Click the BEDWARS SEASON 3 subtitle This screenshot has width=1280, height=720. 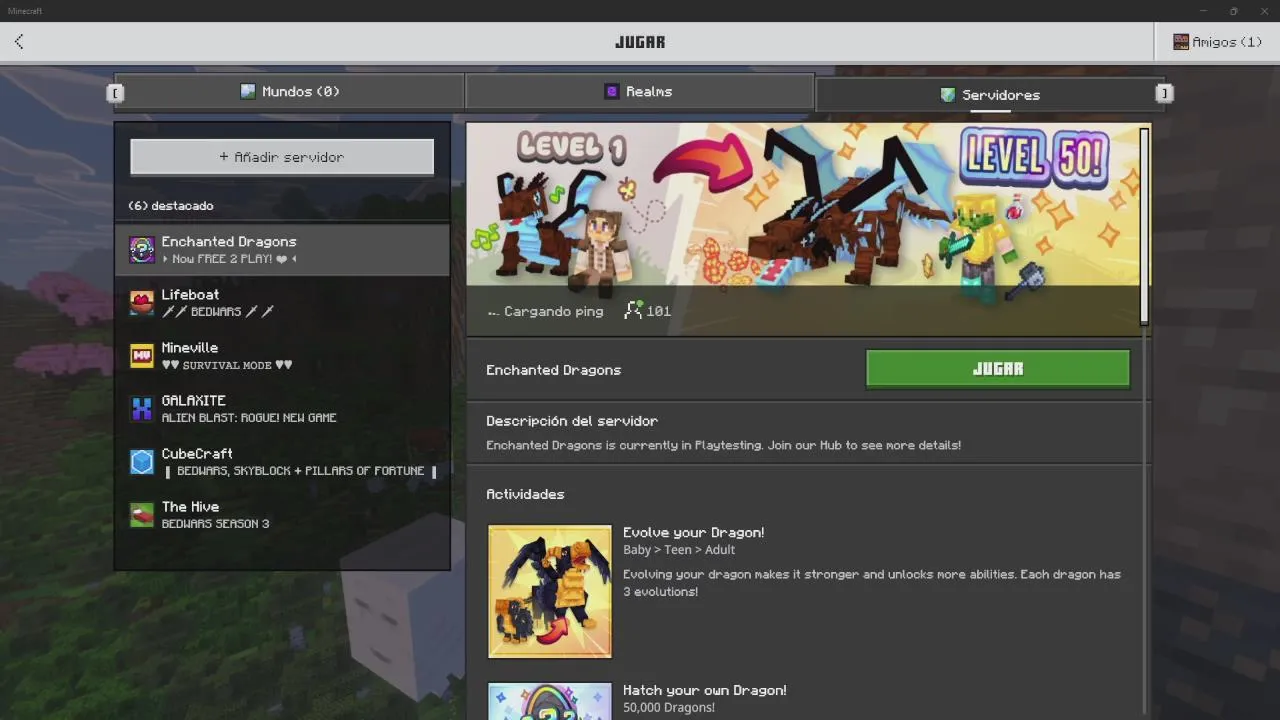(x=215, y=523)
